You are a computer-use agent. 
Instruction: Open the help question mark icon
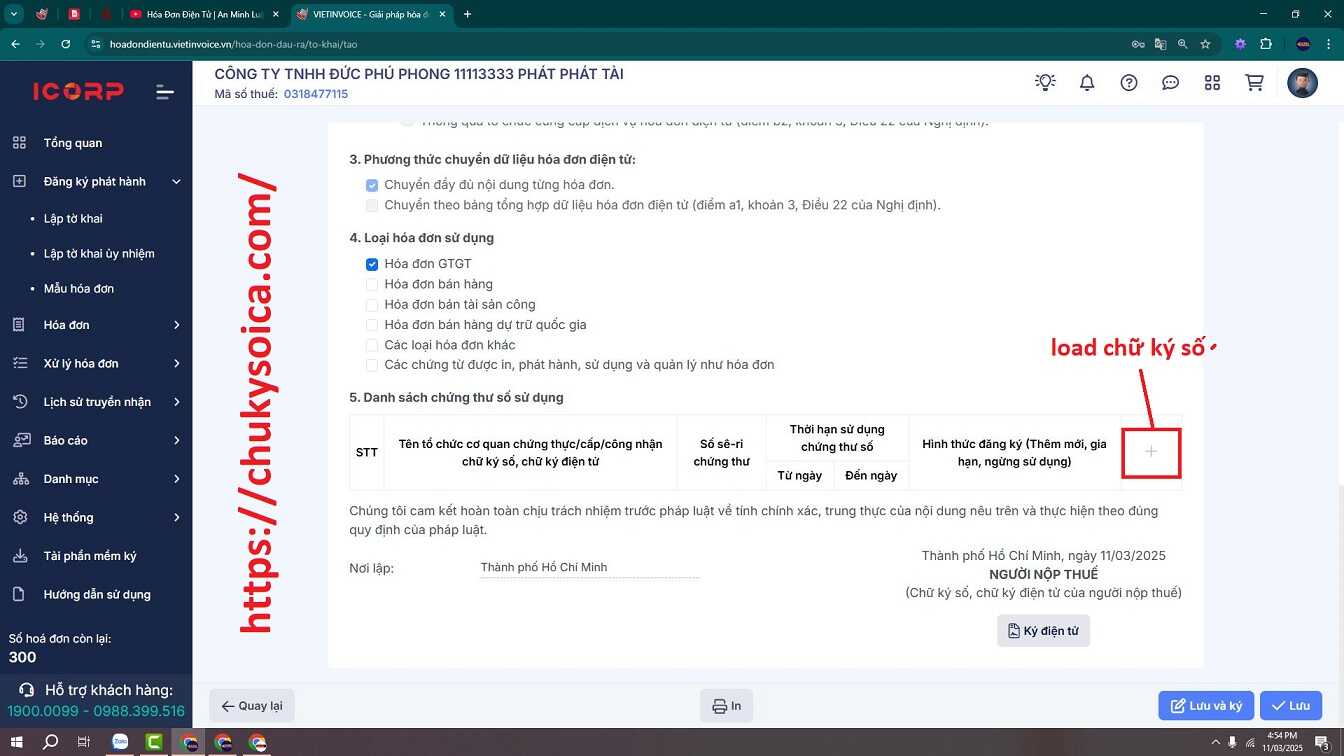[x=1129, y=83]
